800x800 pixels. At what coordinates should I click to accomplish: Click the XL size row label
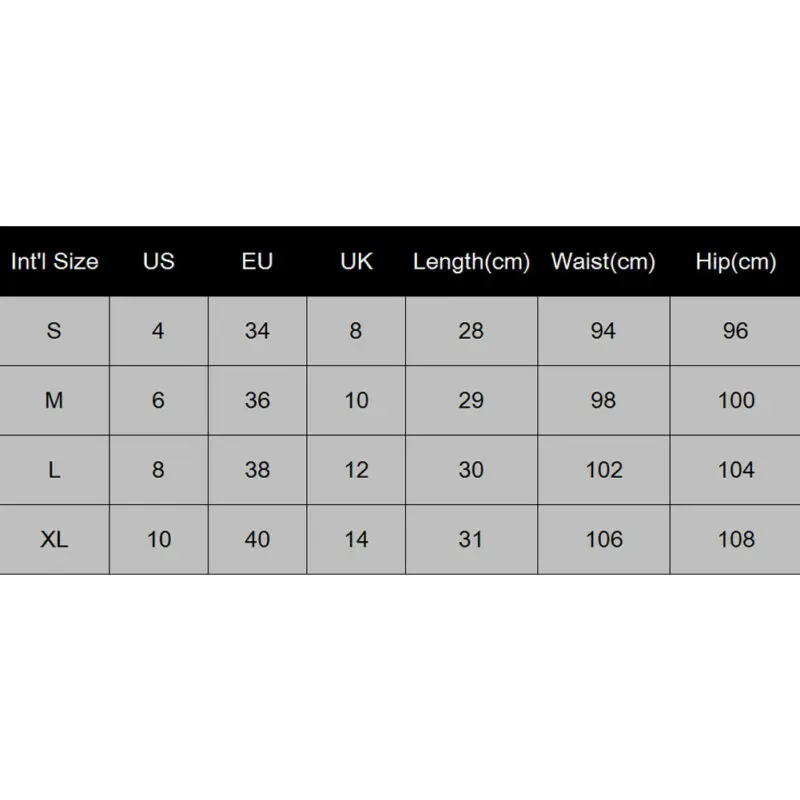(x=55, y=539)
